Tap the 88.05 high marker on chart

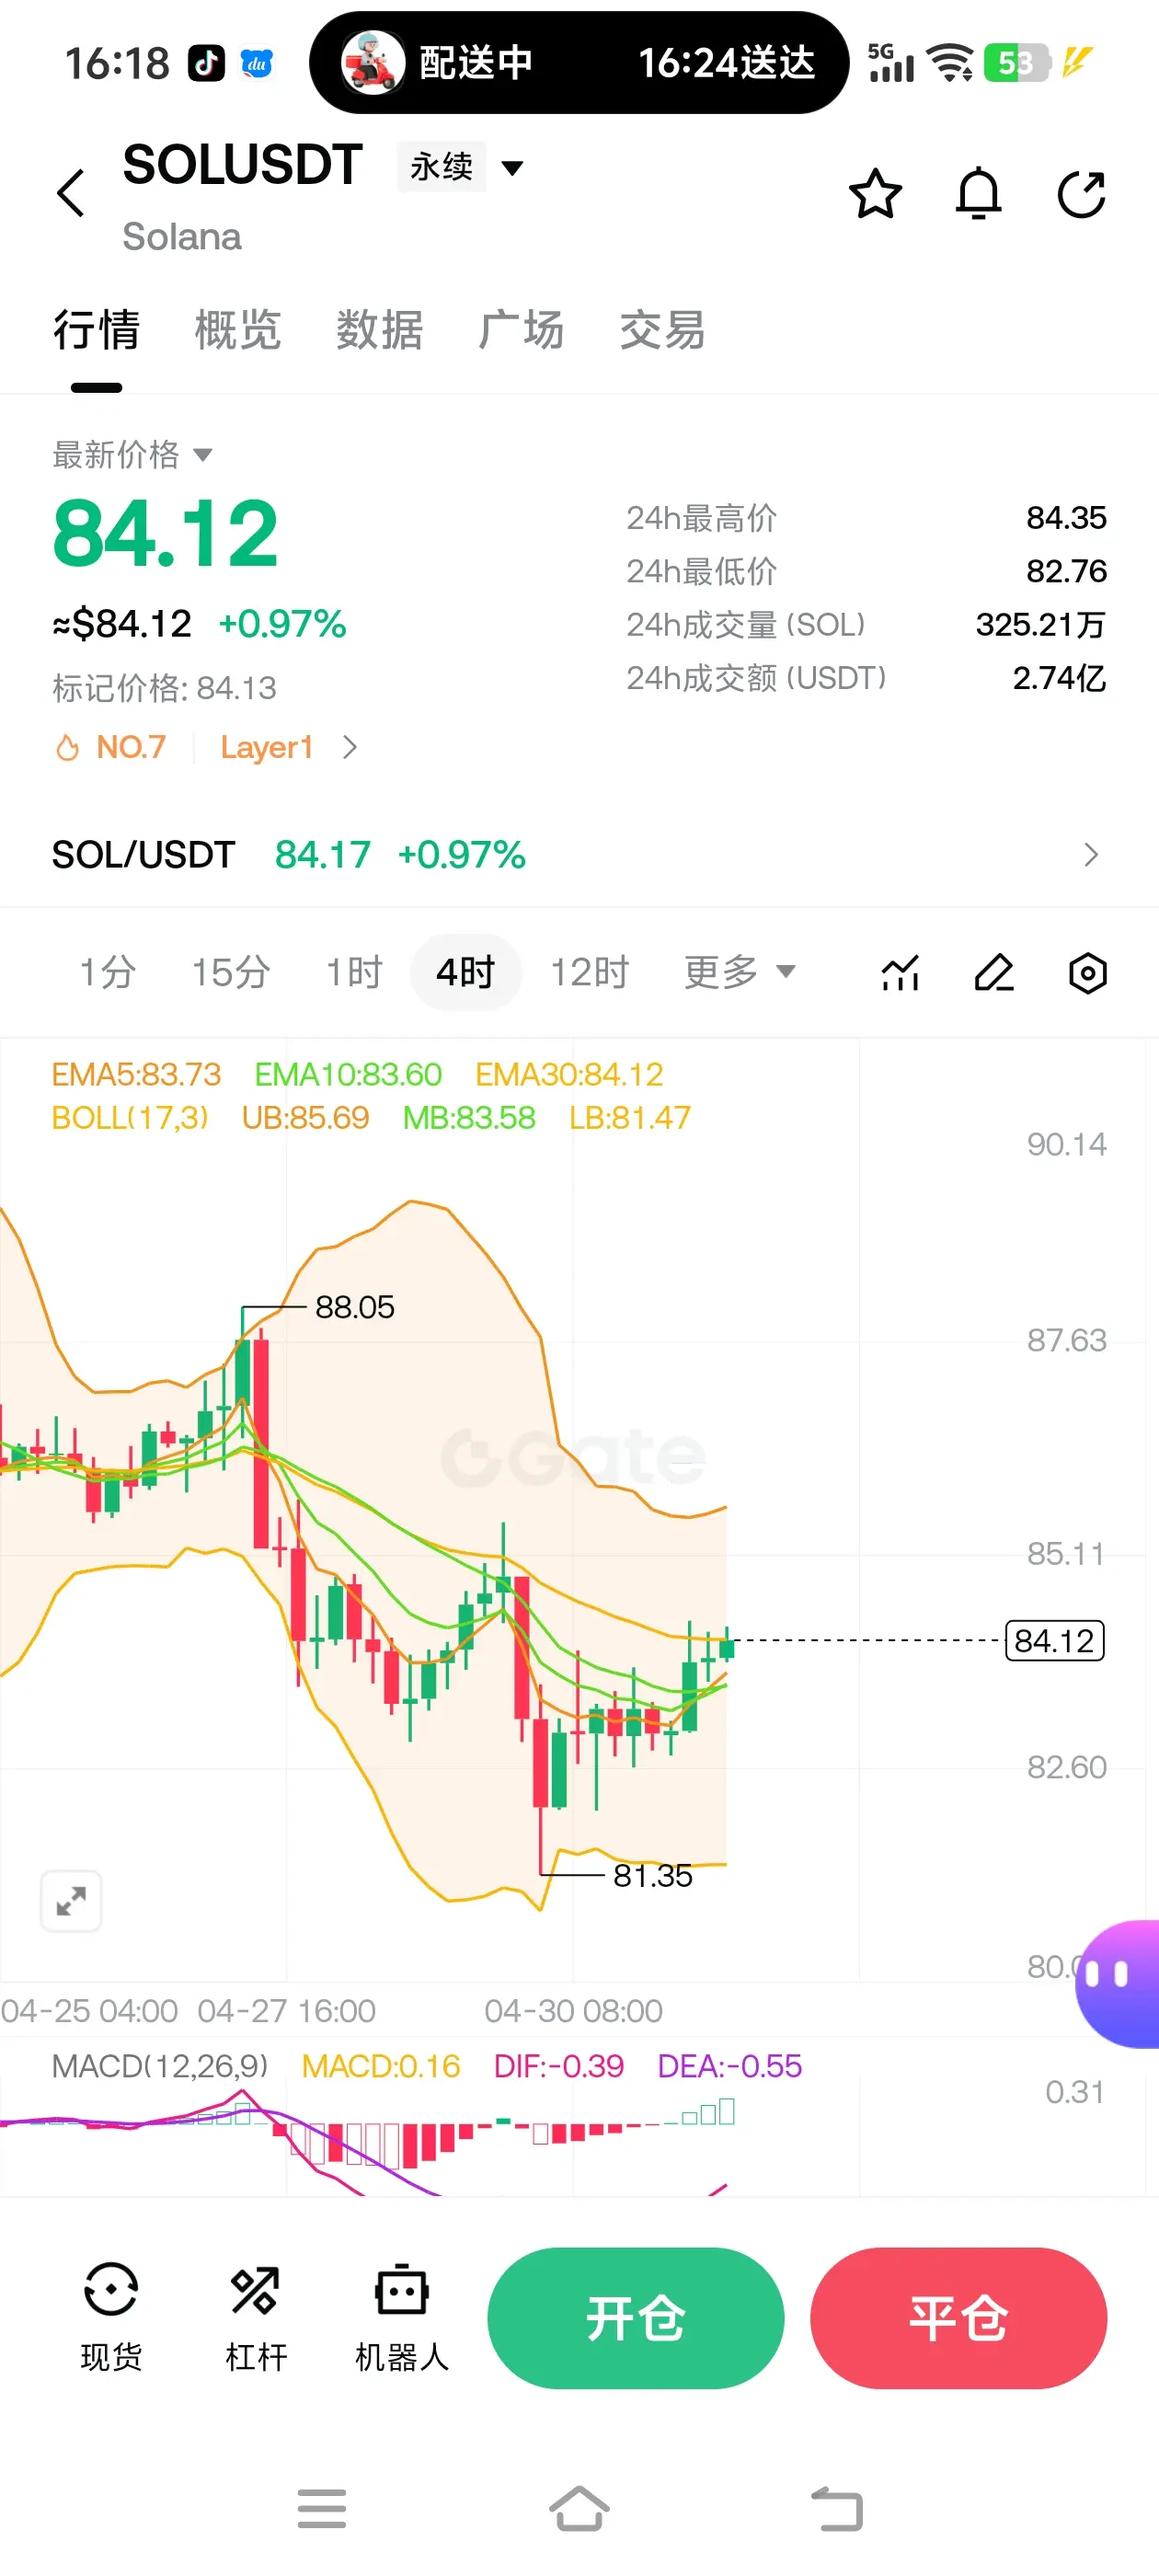point(354,1307)
